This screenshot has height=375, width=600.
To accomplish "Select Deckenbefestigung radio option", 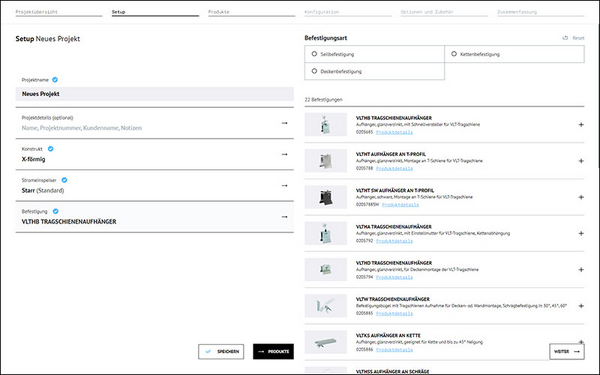I will (x=314, y=71).
